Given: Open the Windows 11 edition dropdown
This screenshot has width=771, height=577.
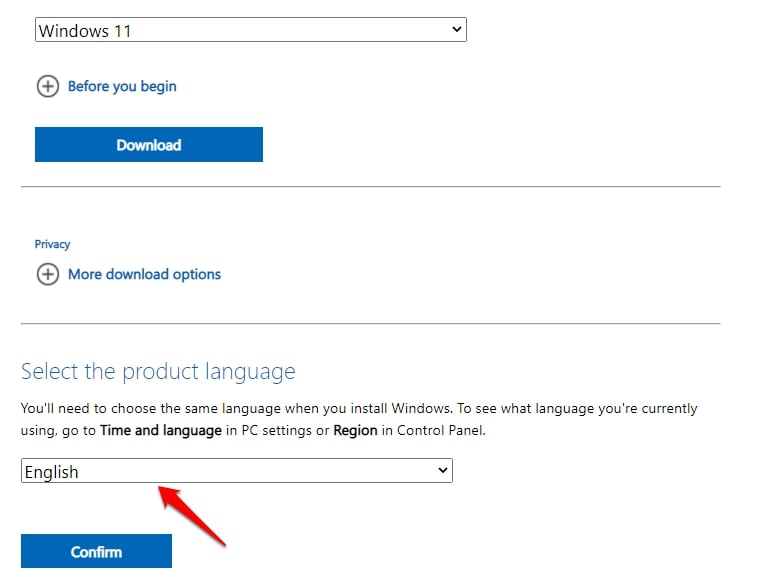Looking at the screenshot, I should [x=251, y=30].
